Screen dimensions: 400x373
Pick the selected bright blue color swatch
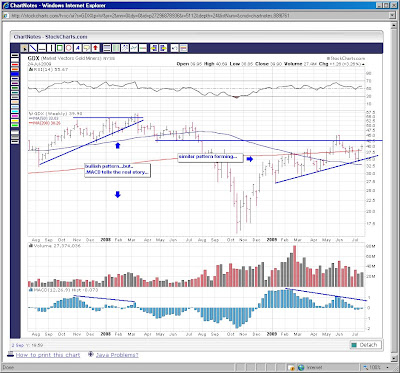coord(15,74)
